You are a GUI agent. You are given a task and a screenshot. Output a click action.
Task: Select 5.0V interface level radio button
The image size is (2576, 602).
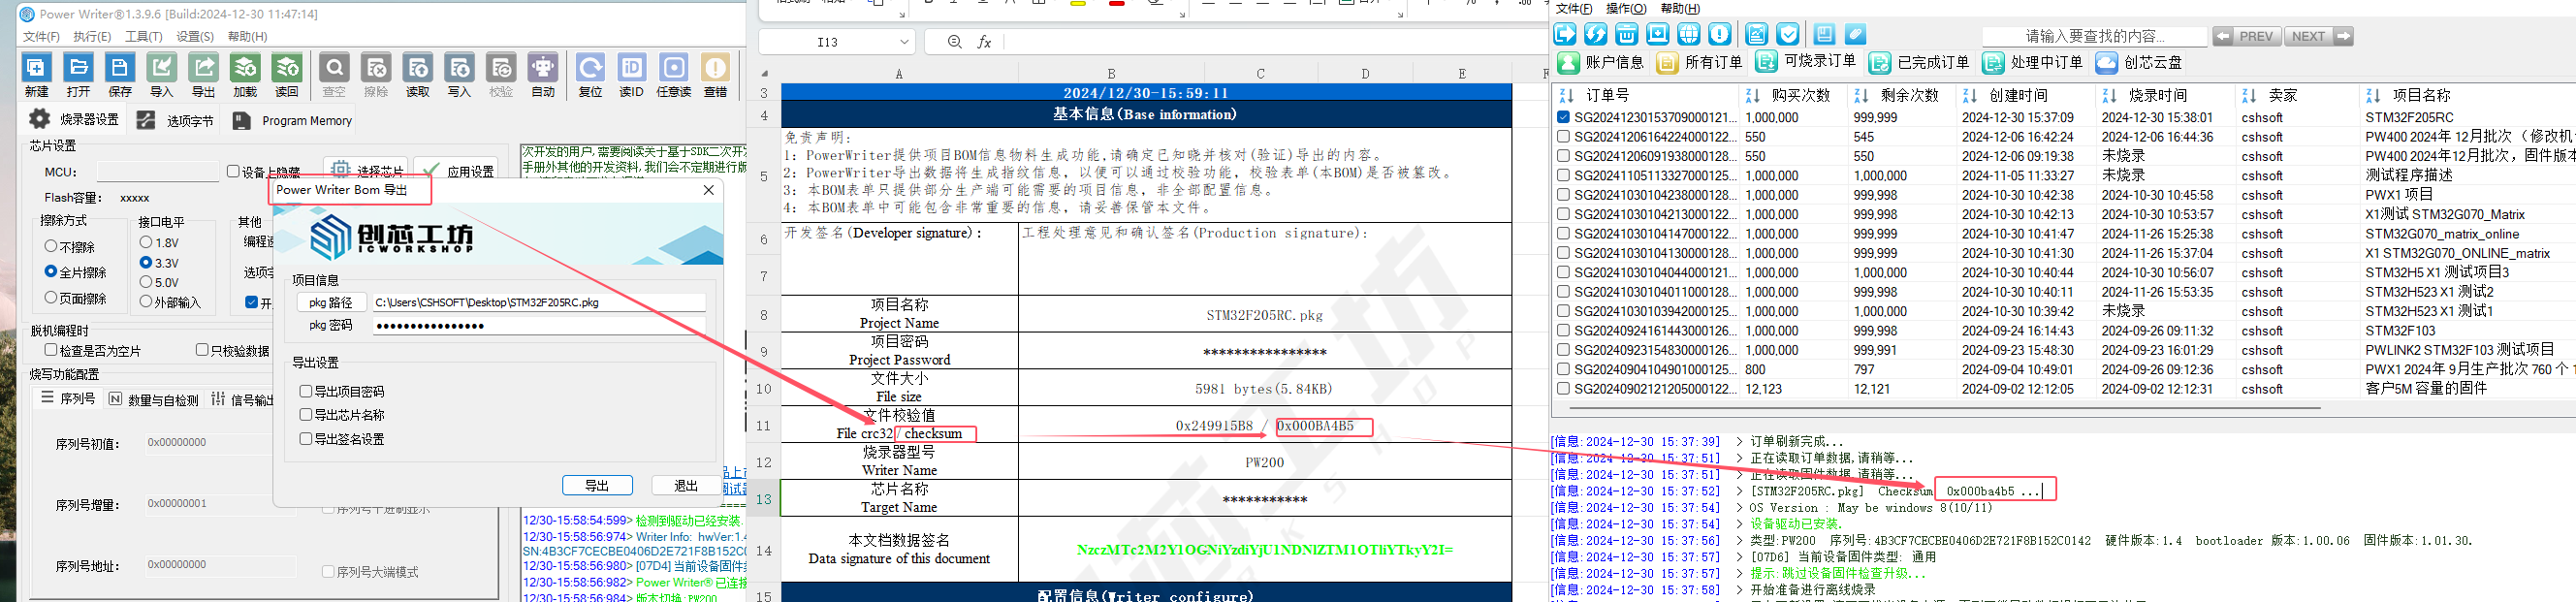(146, 283)
